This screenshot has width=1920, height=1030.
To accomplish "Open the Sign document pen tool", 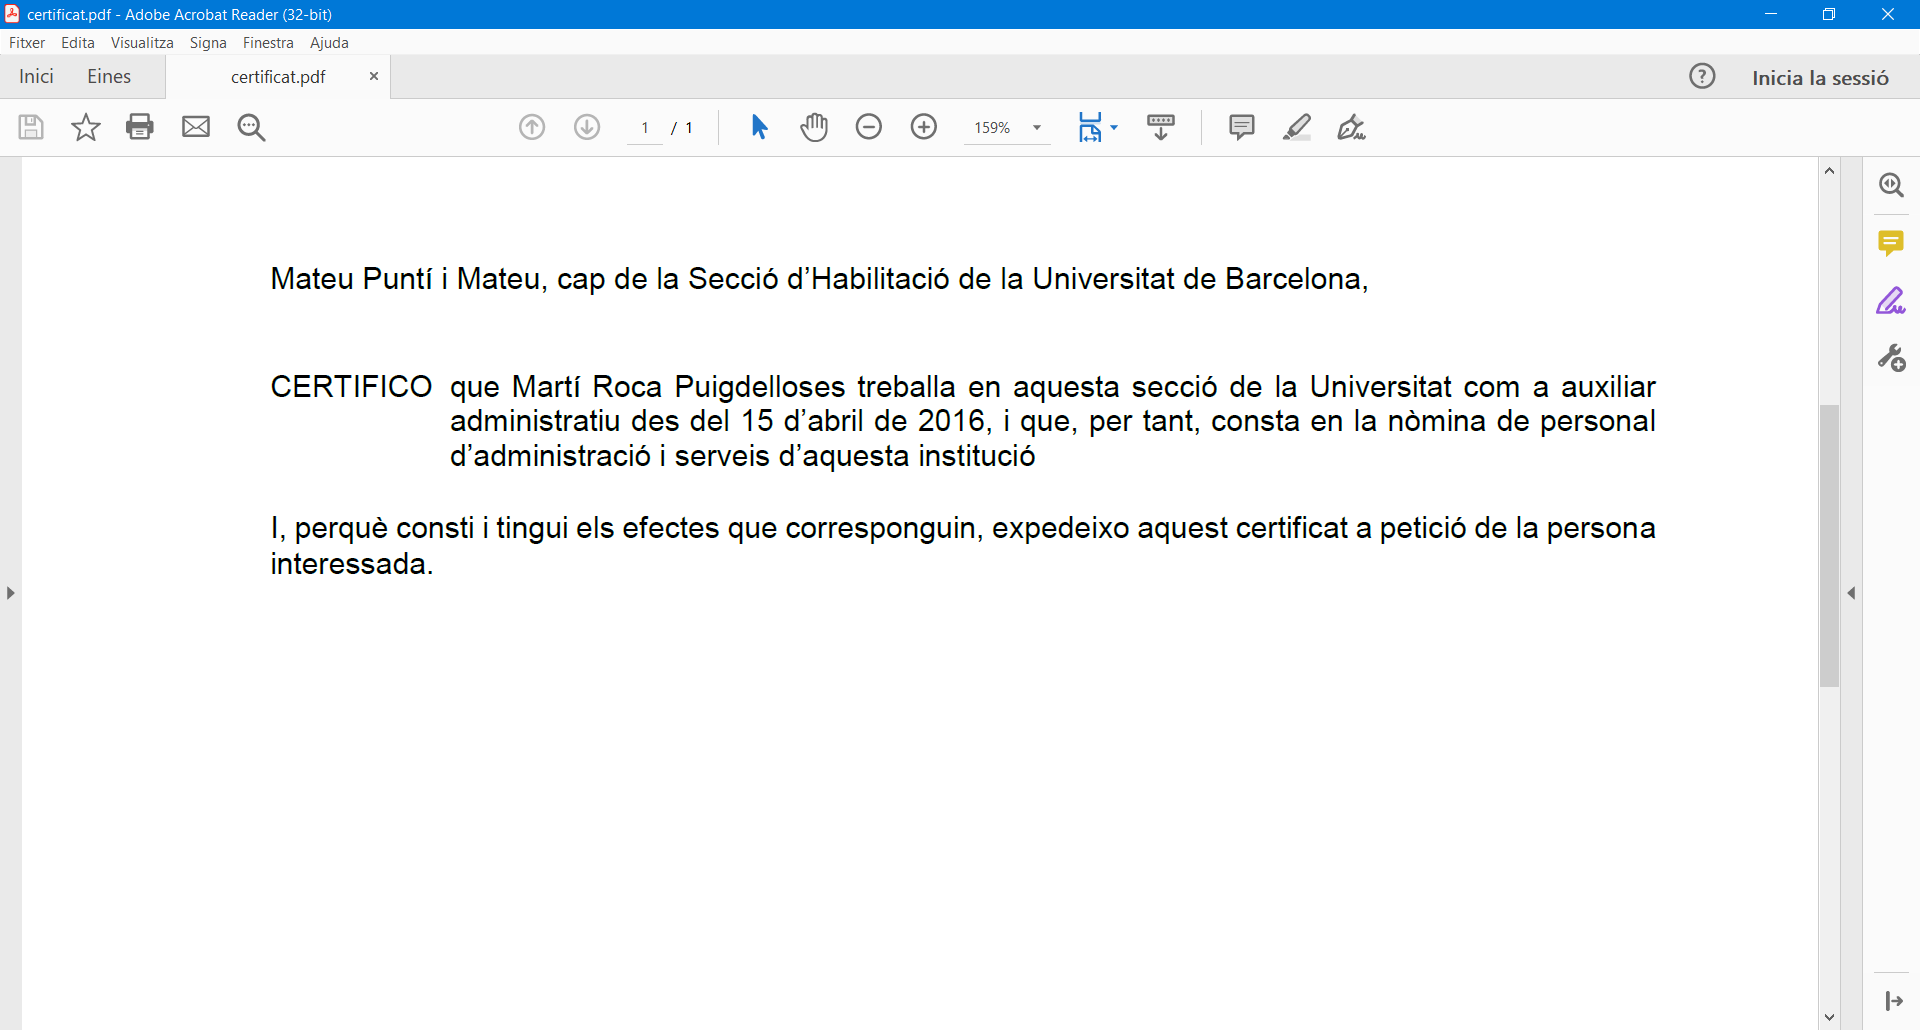I will [1351, 127].
